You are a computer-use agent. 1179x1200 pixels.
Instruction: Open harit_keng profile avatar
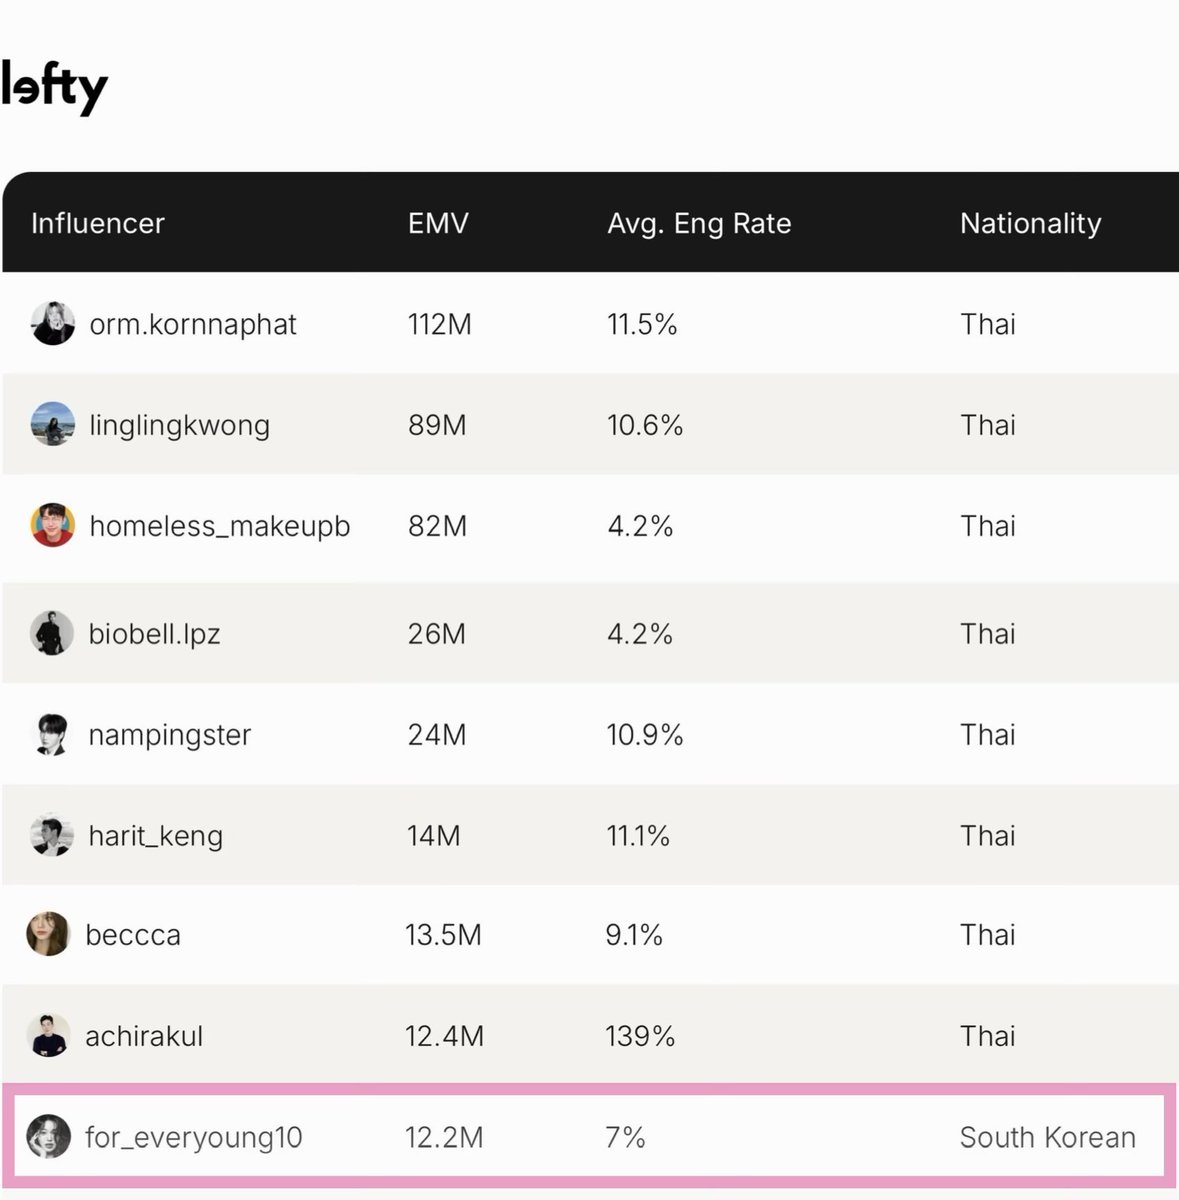52,835
